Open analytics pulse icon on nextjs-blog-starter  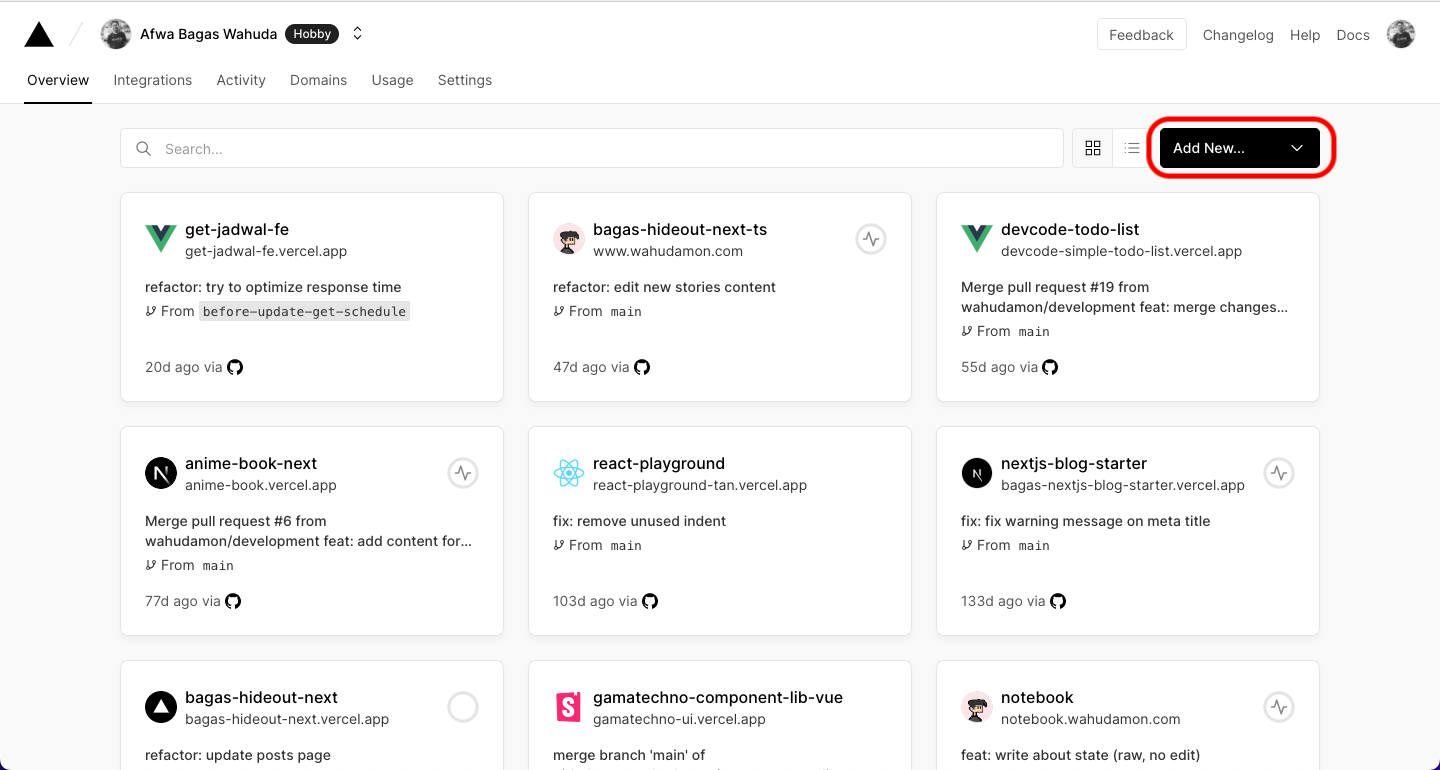[x=1279, y=473]
